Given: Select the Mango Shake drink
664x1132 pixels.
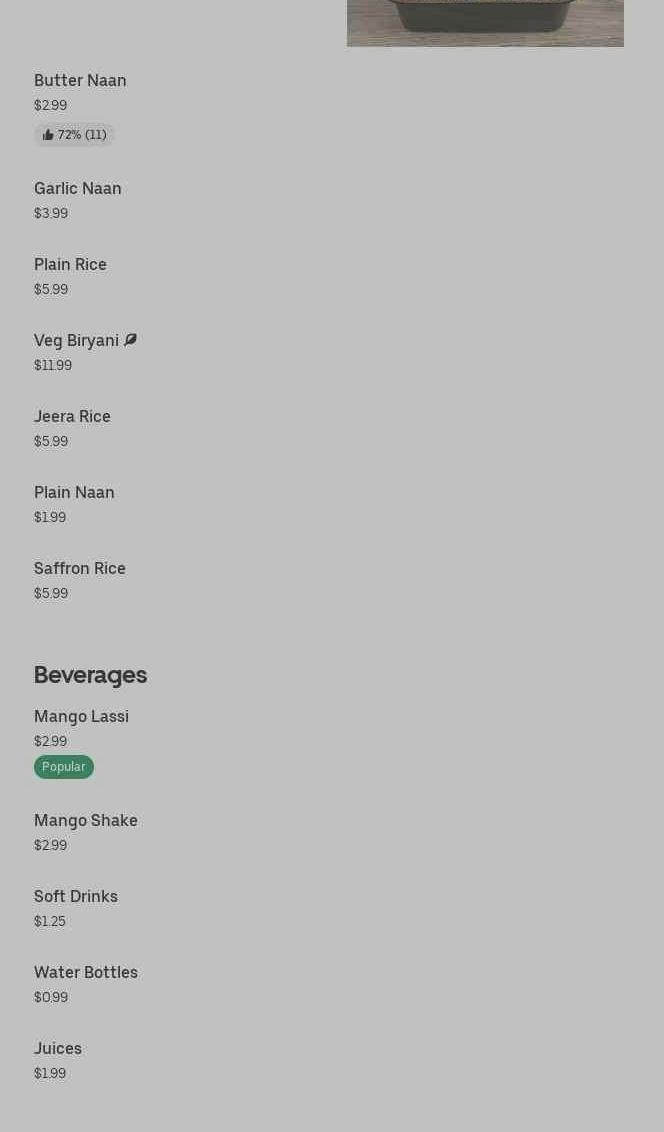Looking at the screenshot, I should 86,820.
